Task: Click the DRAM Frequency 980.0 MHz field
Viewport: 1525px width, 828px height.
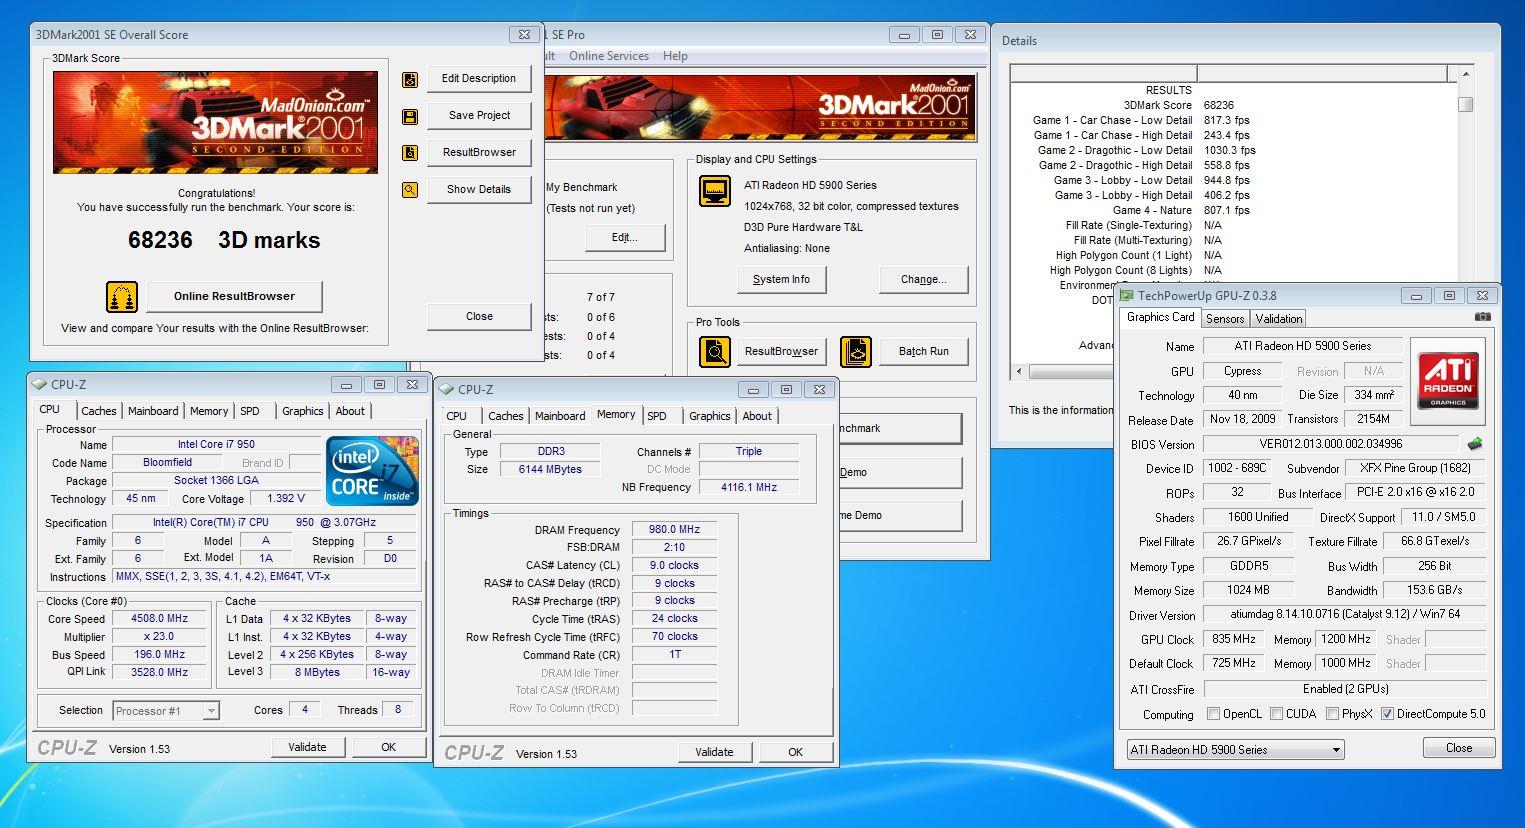Action: click(675, 530)
